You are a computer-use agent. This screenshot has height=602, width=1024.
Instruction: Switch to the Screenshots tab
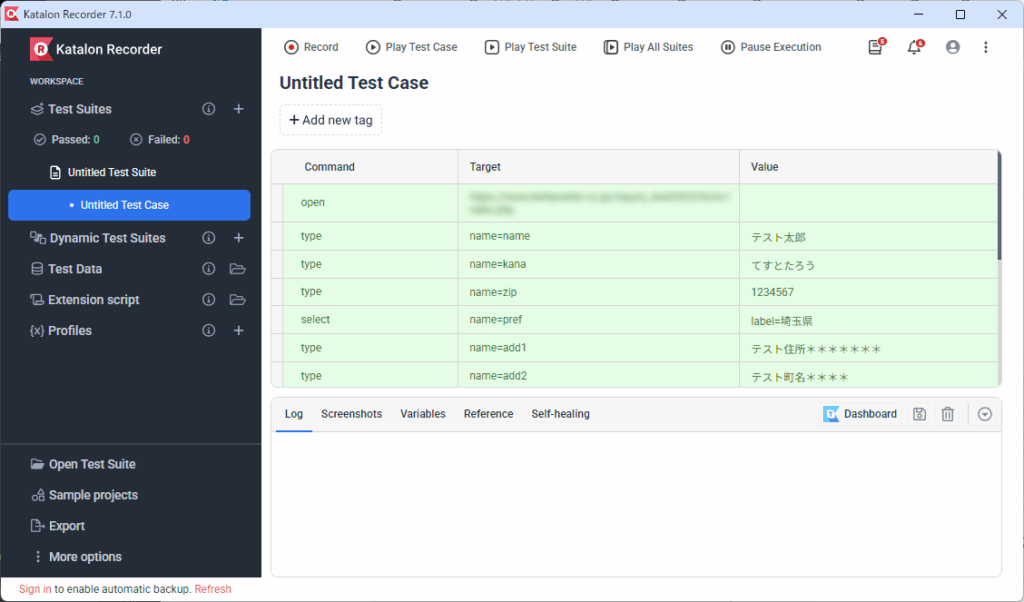[351, 414]
